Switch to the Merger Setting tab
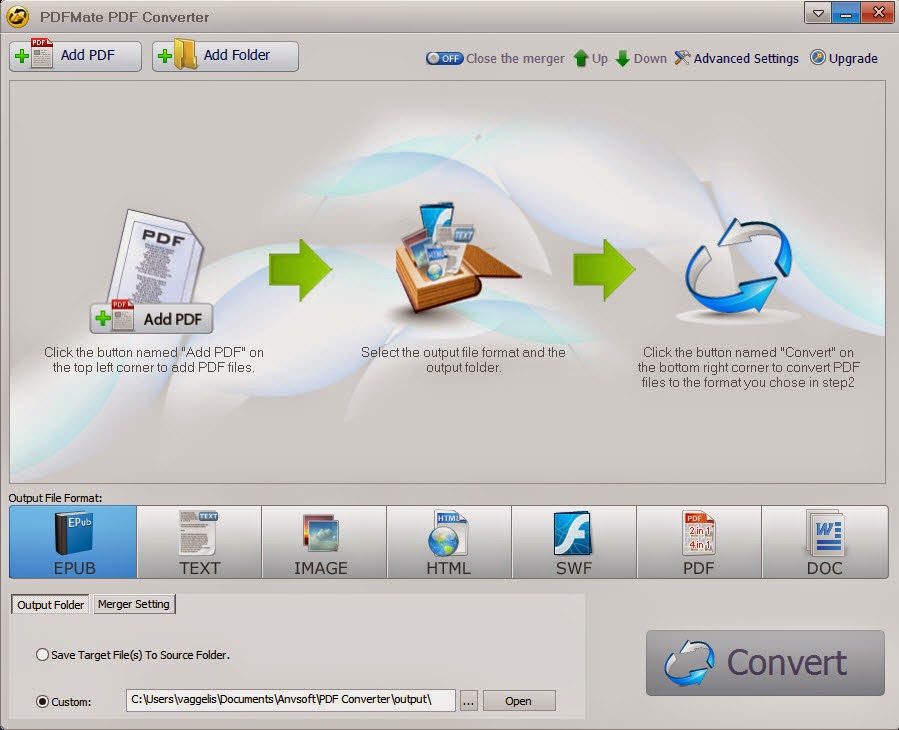Image resolution: width=899 pixels, height=730 pixels. click(x=134, y=604)
